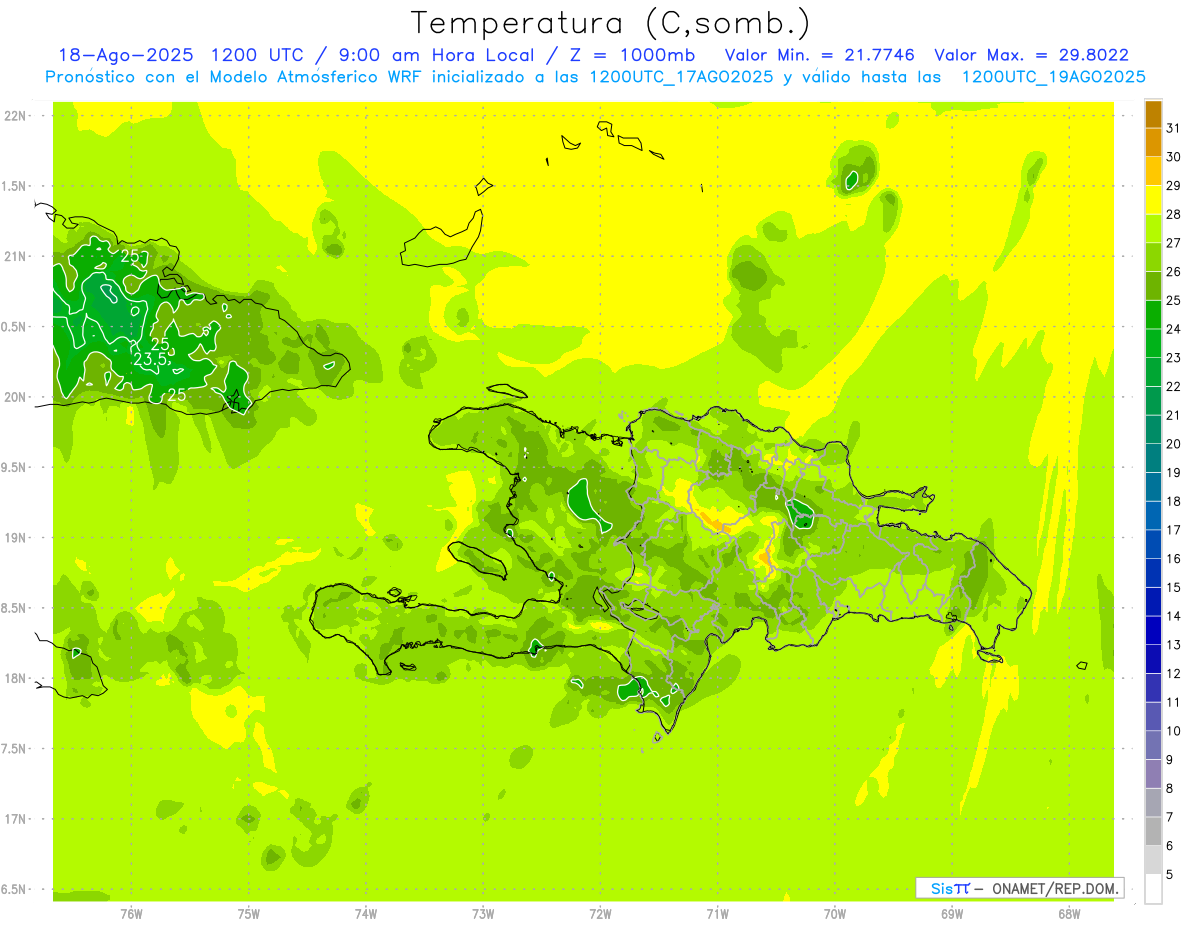Click the "69W" longitude label
The height and width of the screenshot is (927, 1200).
(x=952, y=913)
